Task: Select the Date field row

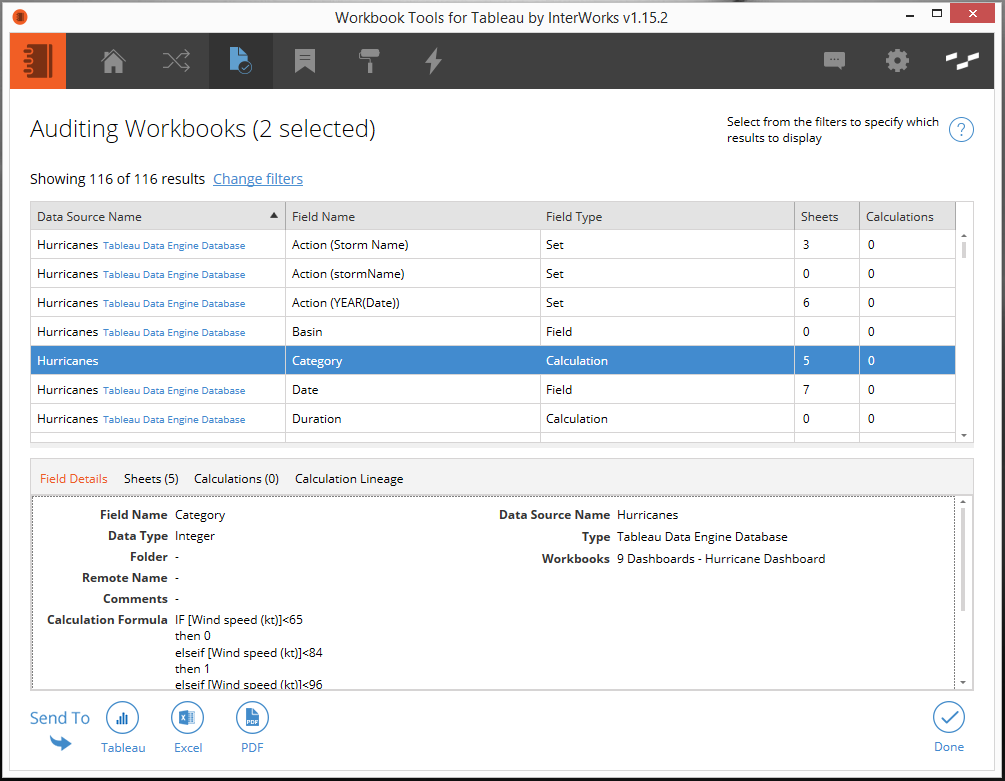Action: coord(493,390)
